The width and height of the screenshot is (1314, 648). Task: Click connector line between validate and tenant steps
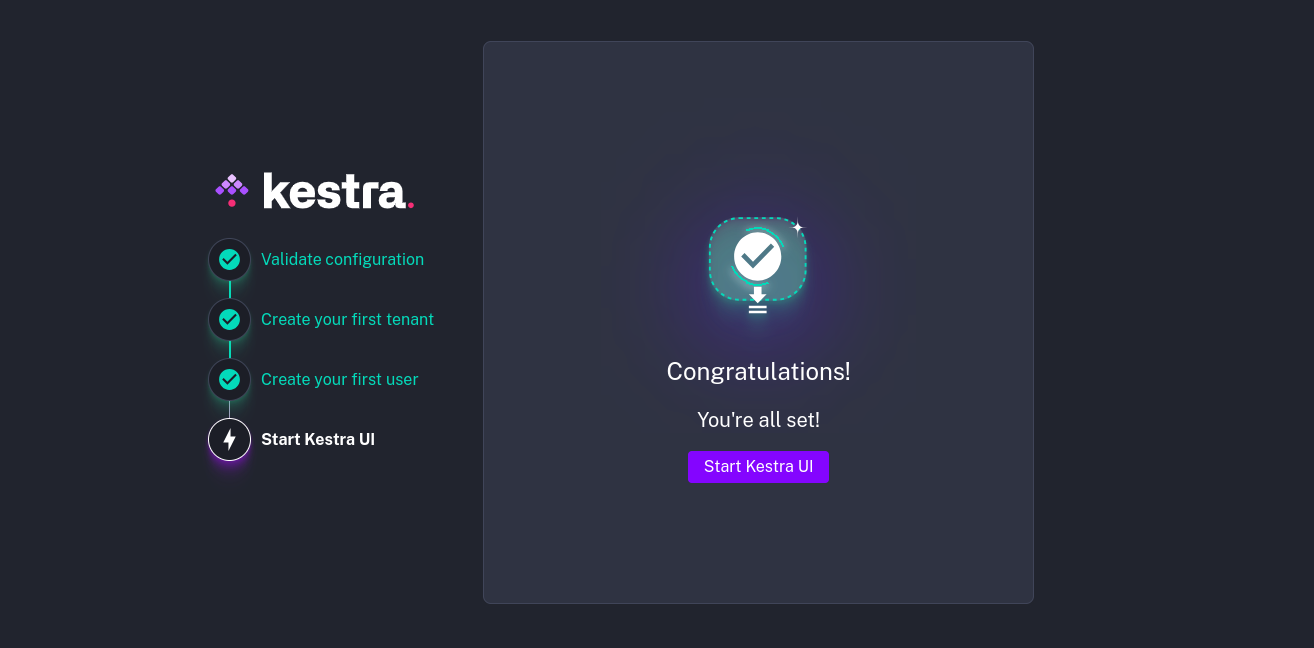click(x=229, y=290)
